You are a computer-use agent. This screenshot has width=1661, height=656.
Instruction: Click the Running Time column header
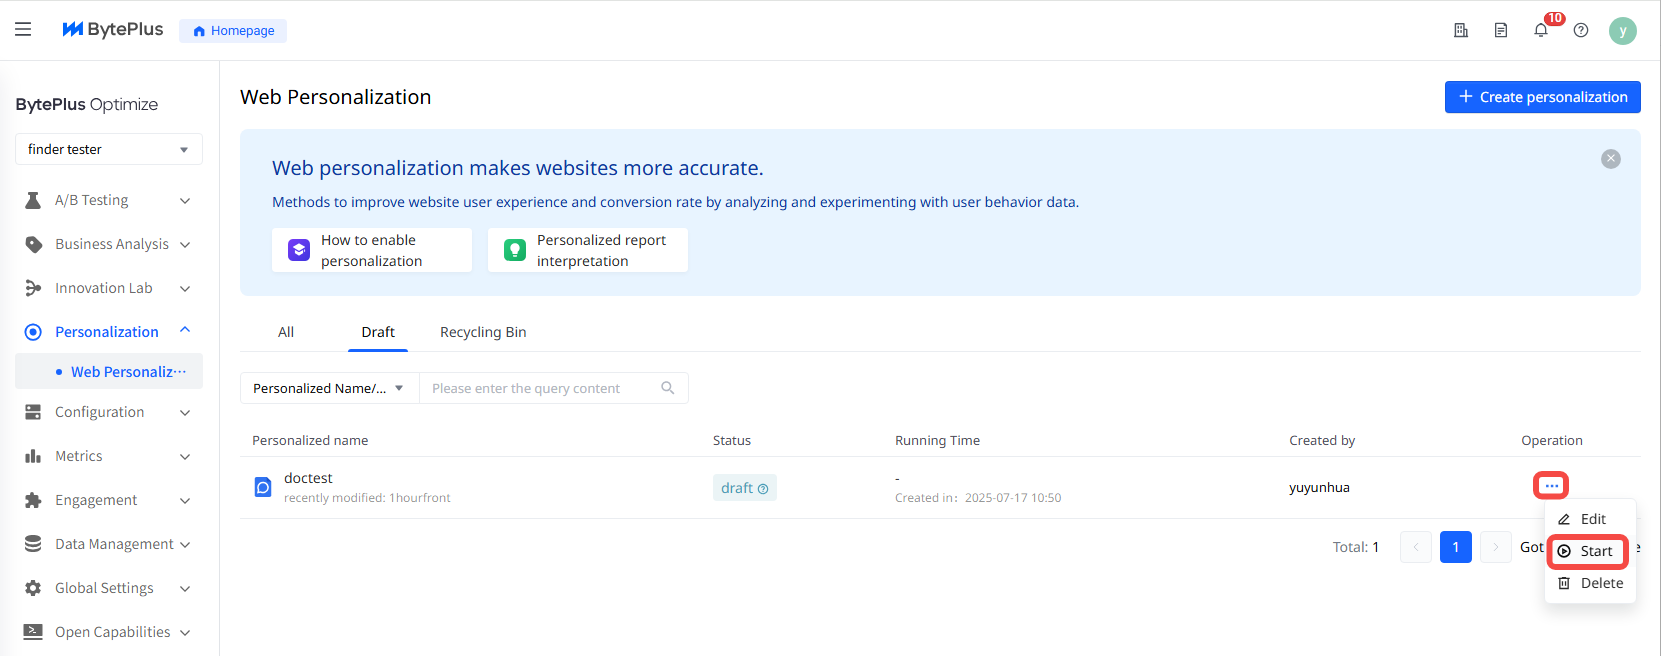click(x=937, y=440)
